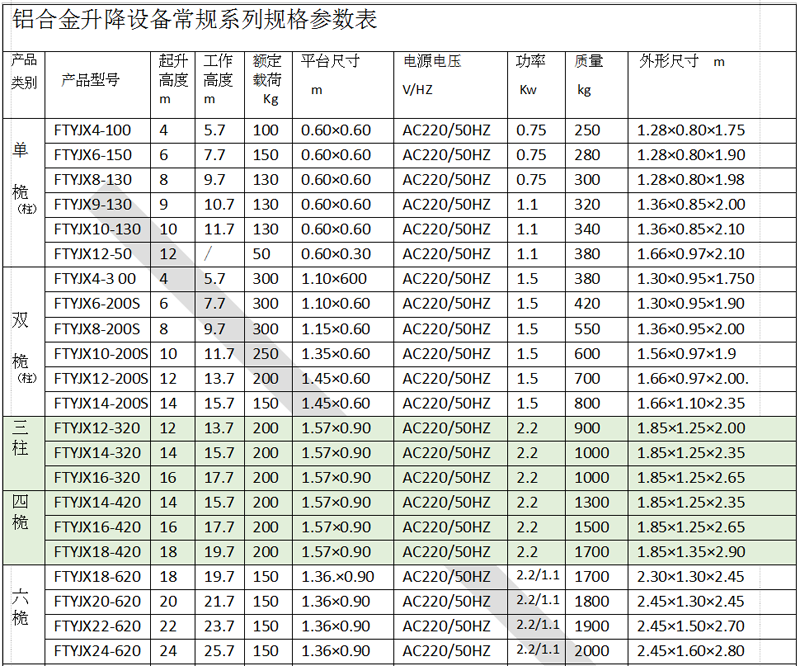Click the FTYJX10-200S model cell
Viewport: 800px width, 666px height.
100,353
